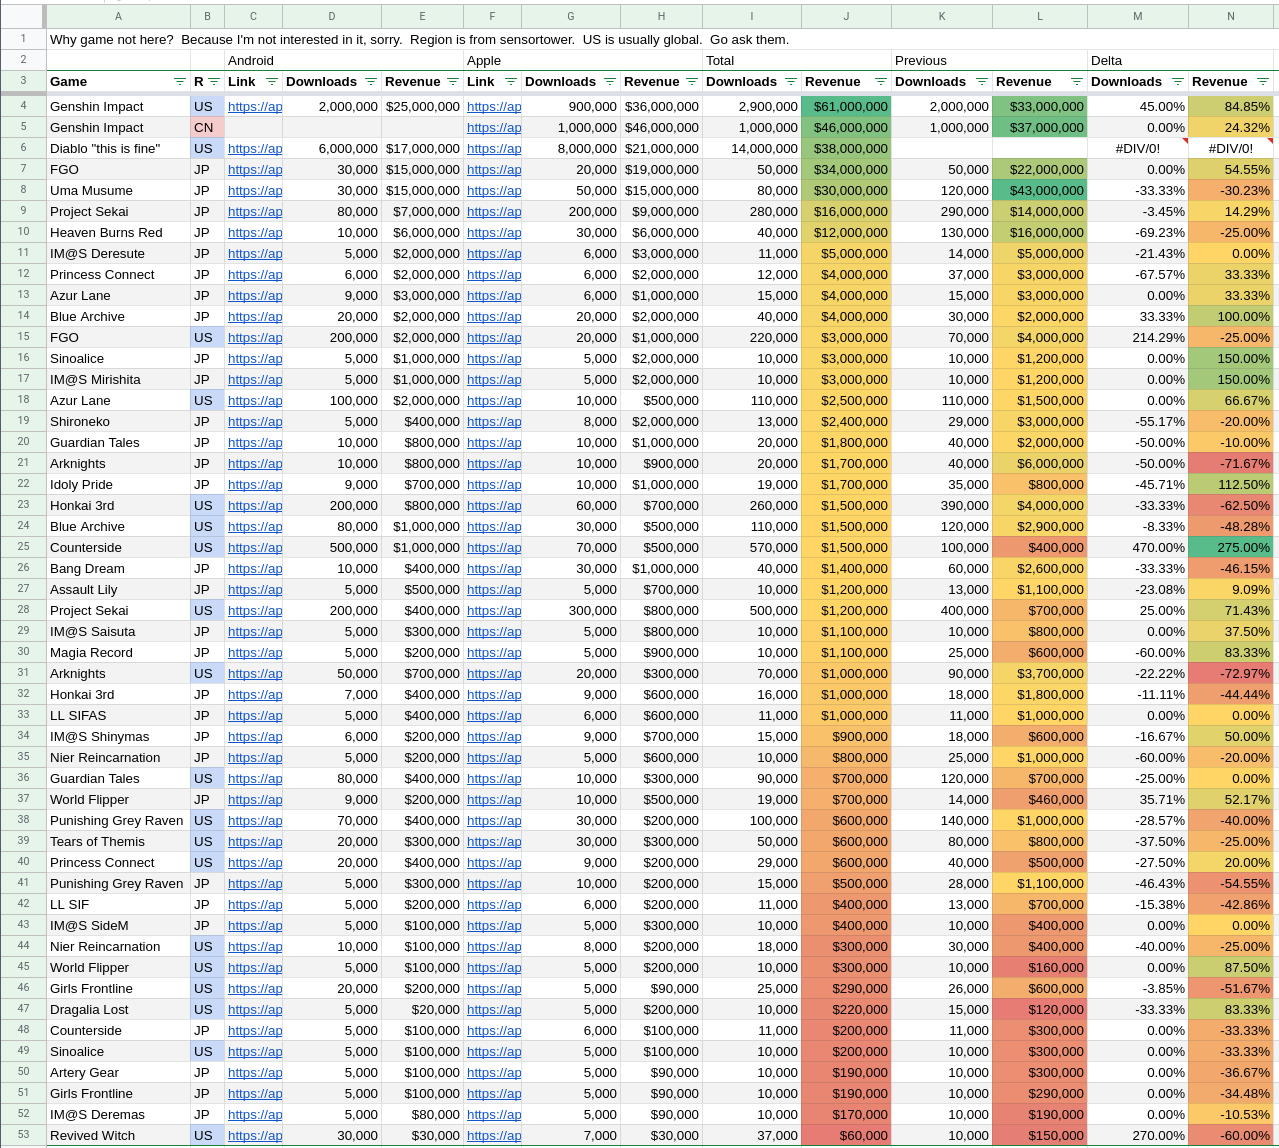The image size is (1279, 1148).
Task: Select the 'Magia Record' game cell
Action: pyautogui.click(x=118, y=653)
